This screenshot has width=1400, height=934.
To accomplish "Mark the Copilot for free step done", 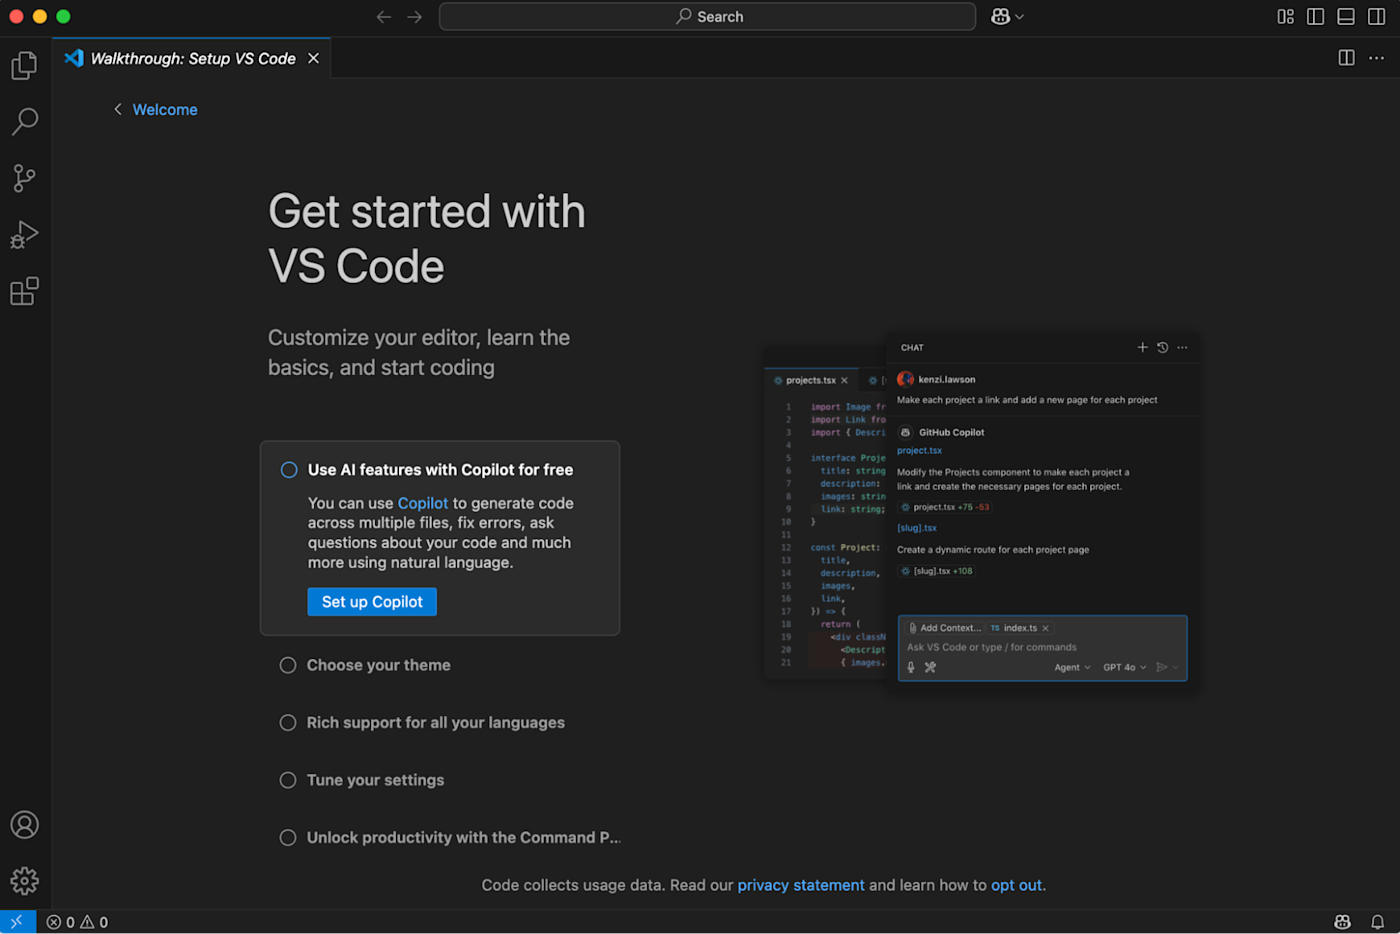I will (x=289, y=470).
